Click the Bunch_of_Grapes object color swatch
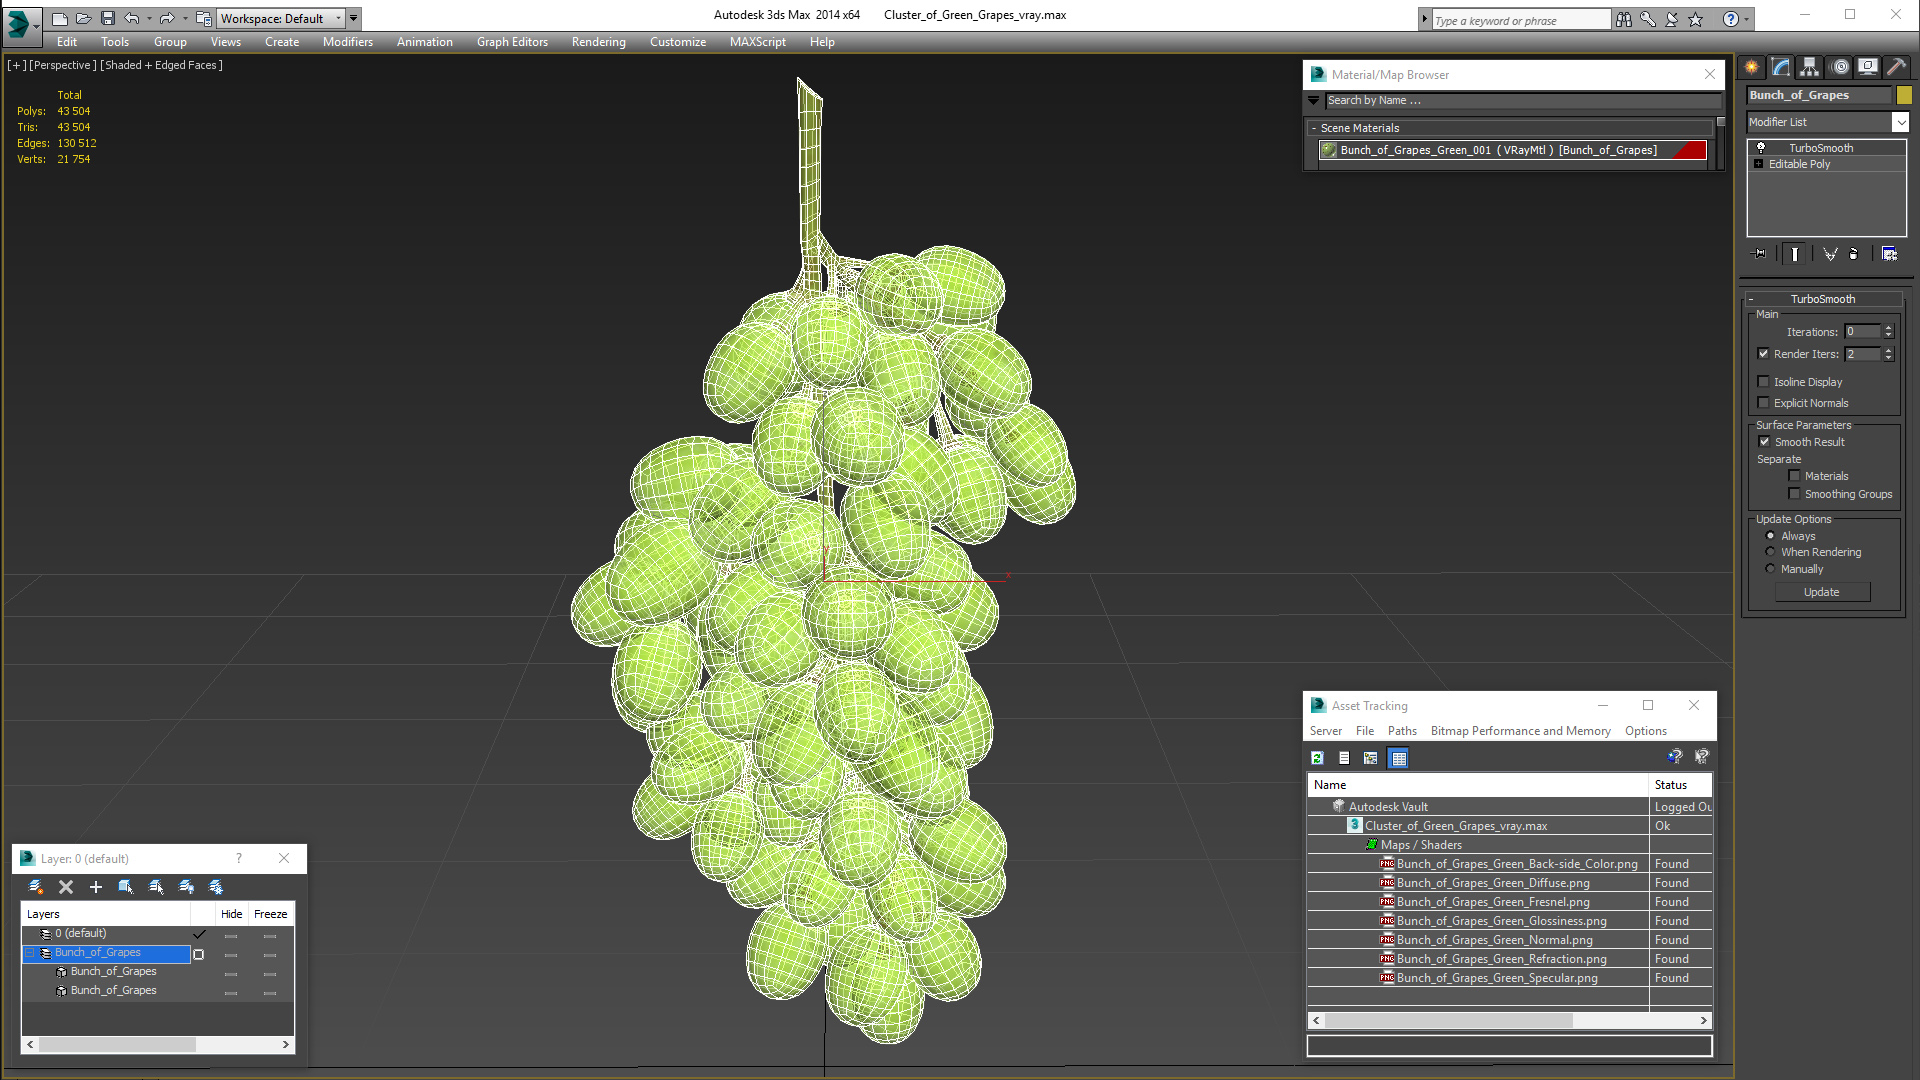 tap(1904, 95)
